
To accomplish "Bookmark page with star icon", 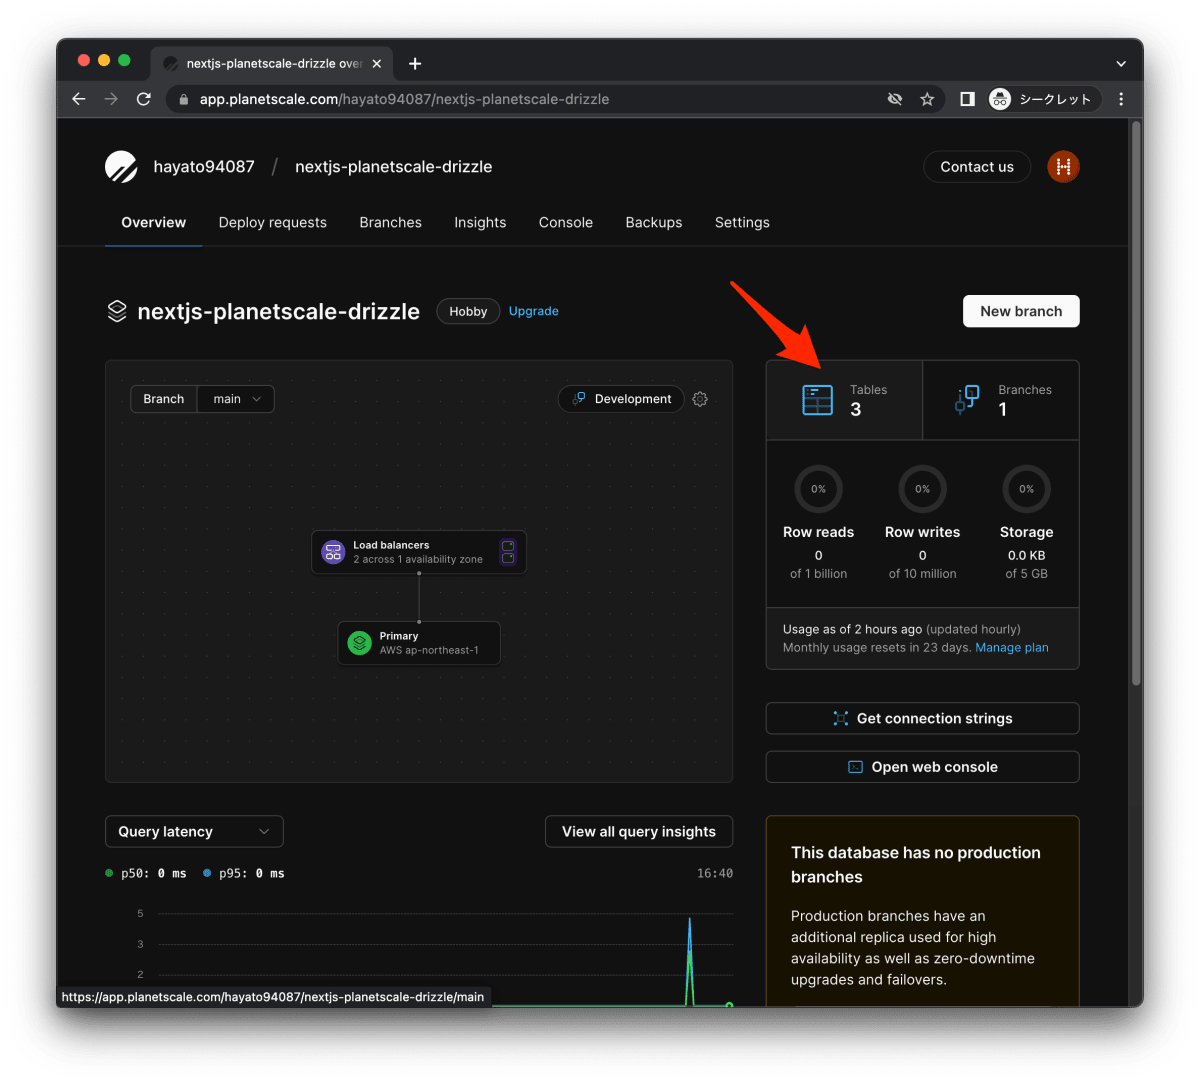I will coord(927,99).
